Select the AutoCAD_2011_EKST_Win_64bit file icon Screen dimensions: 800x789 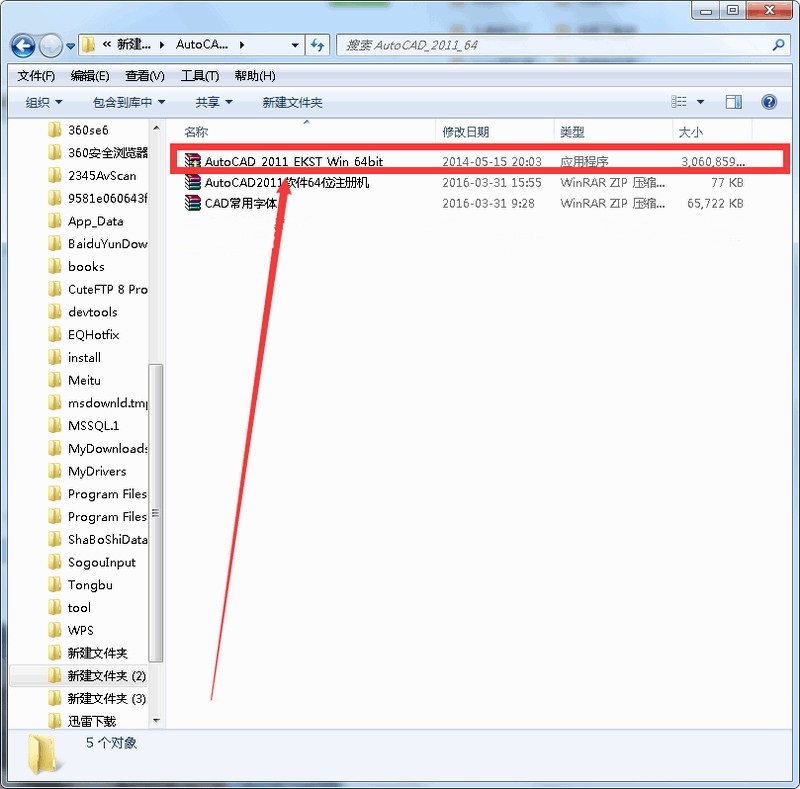click(194, 161)
